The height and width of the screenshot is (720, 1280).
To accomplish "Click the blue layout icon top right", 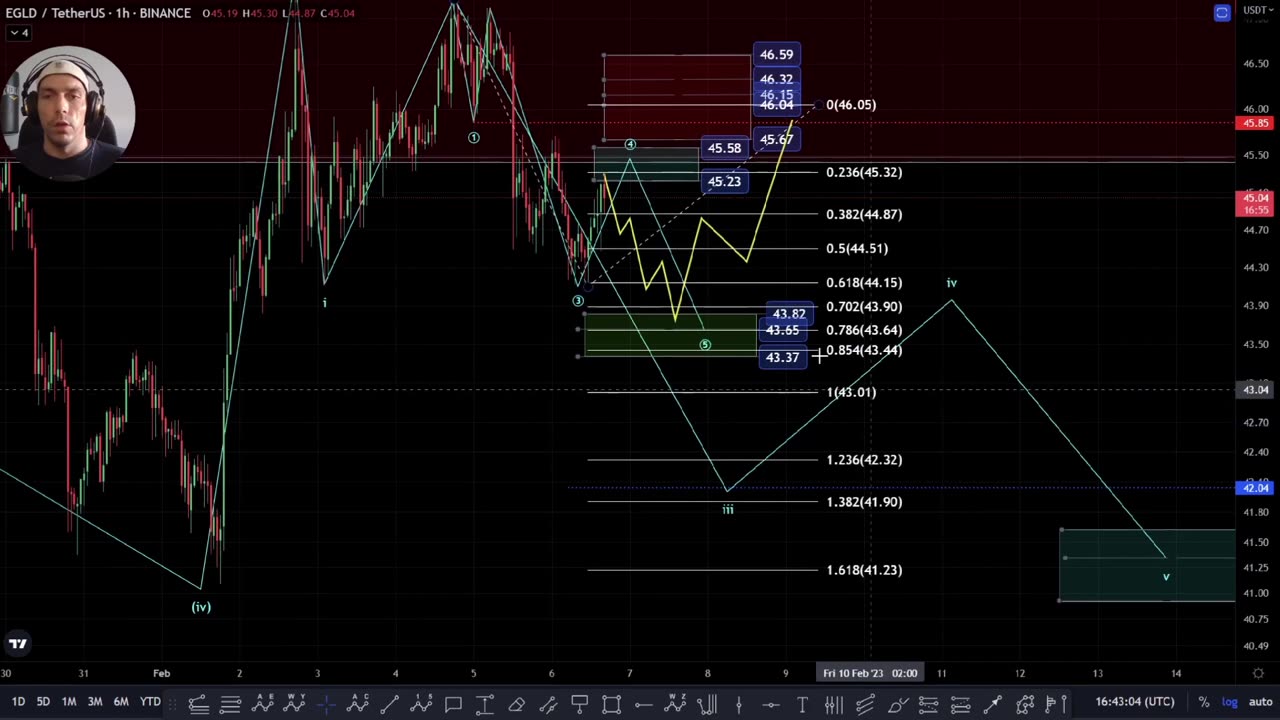I will 1222,12.
